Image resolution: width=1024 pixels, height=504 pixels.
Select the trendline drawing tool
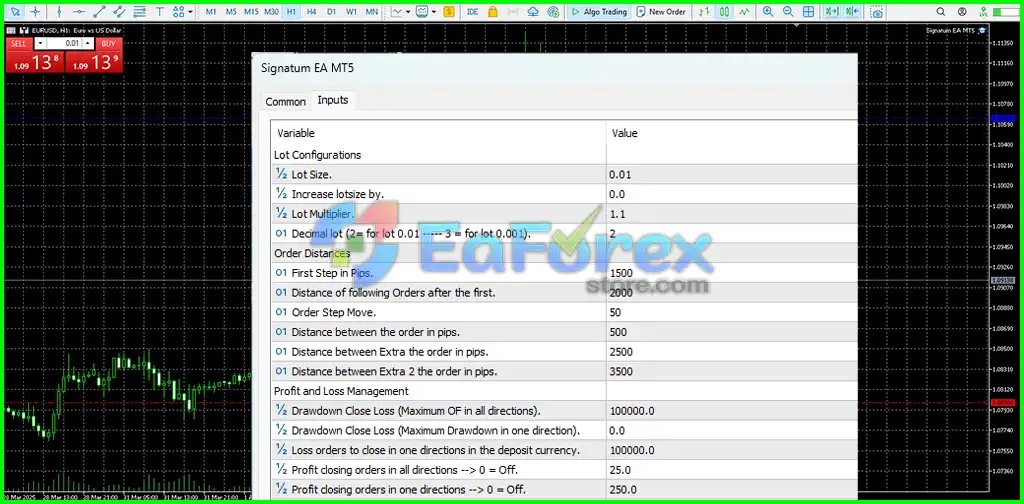[99, 12]
